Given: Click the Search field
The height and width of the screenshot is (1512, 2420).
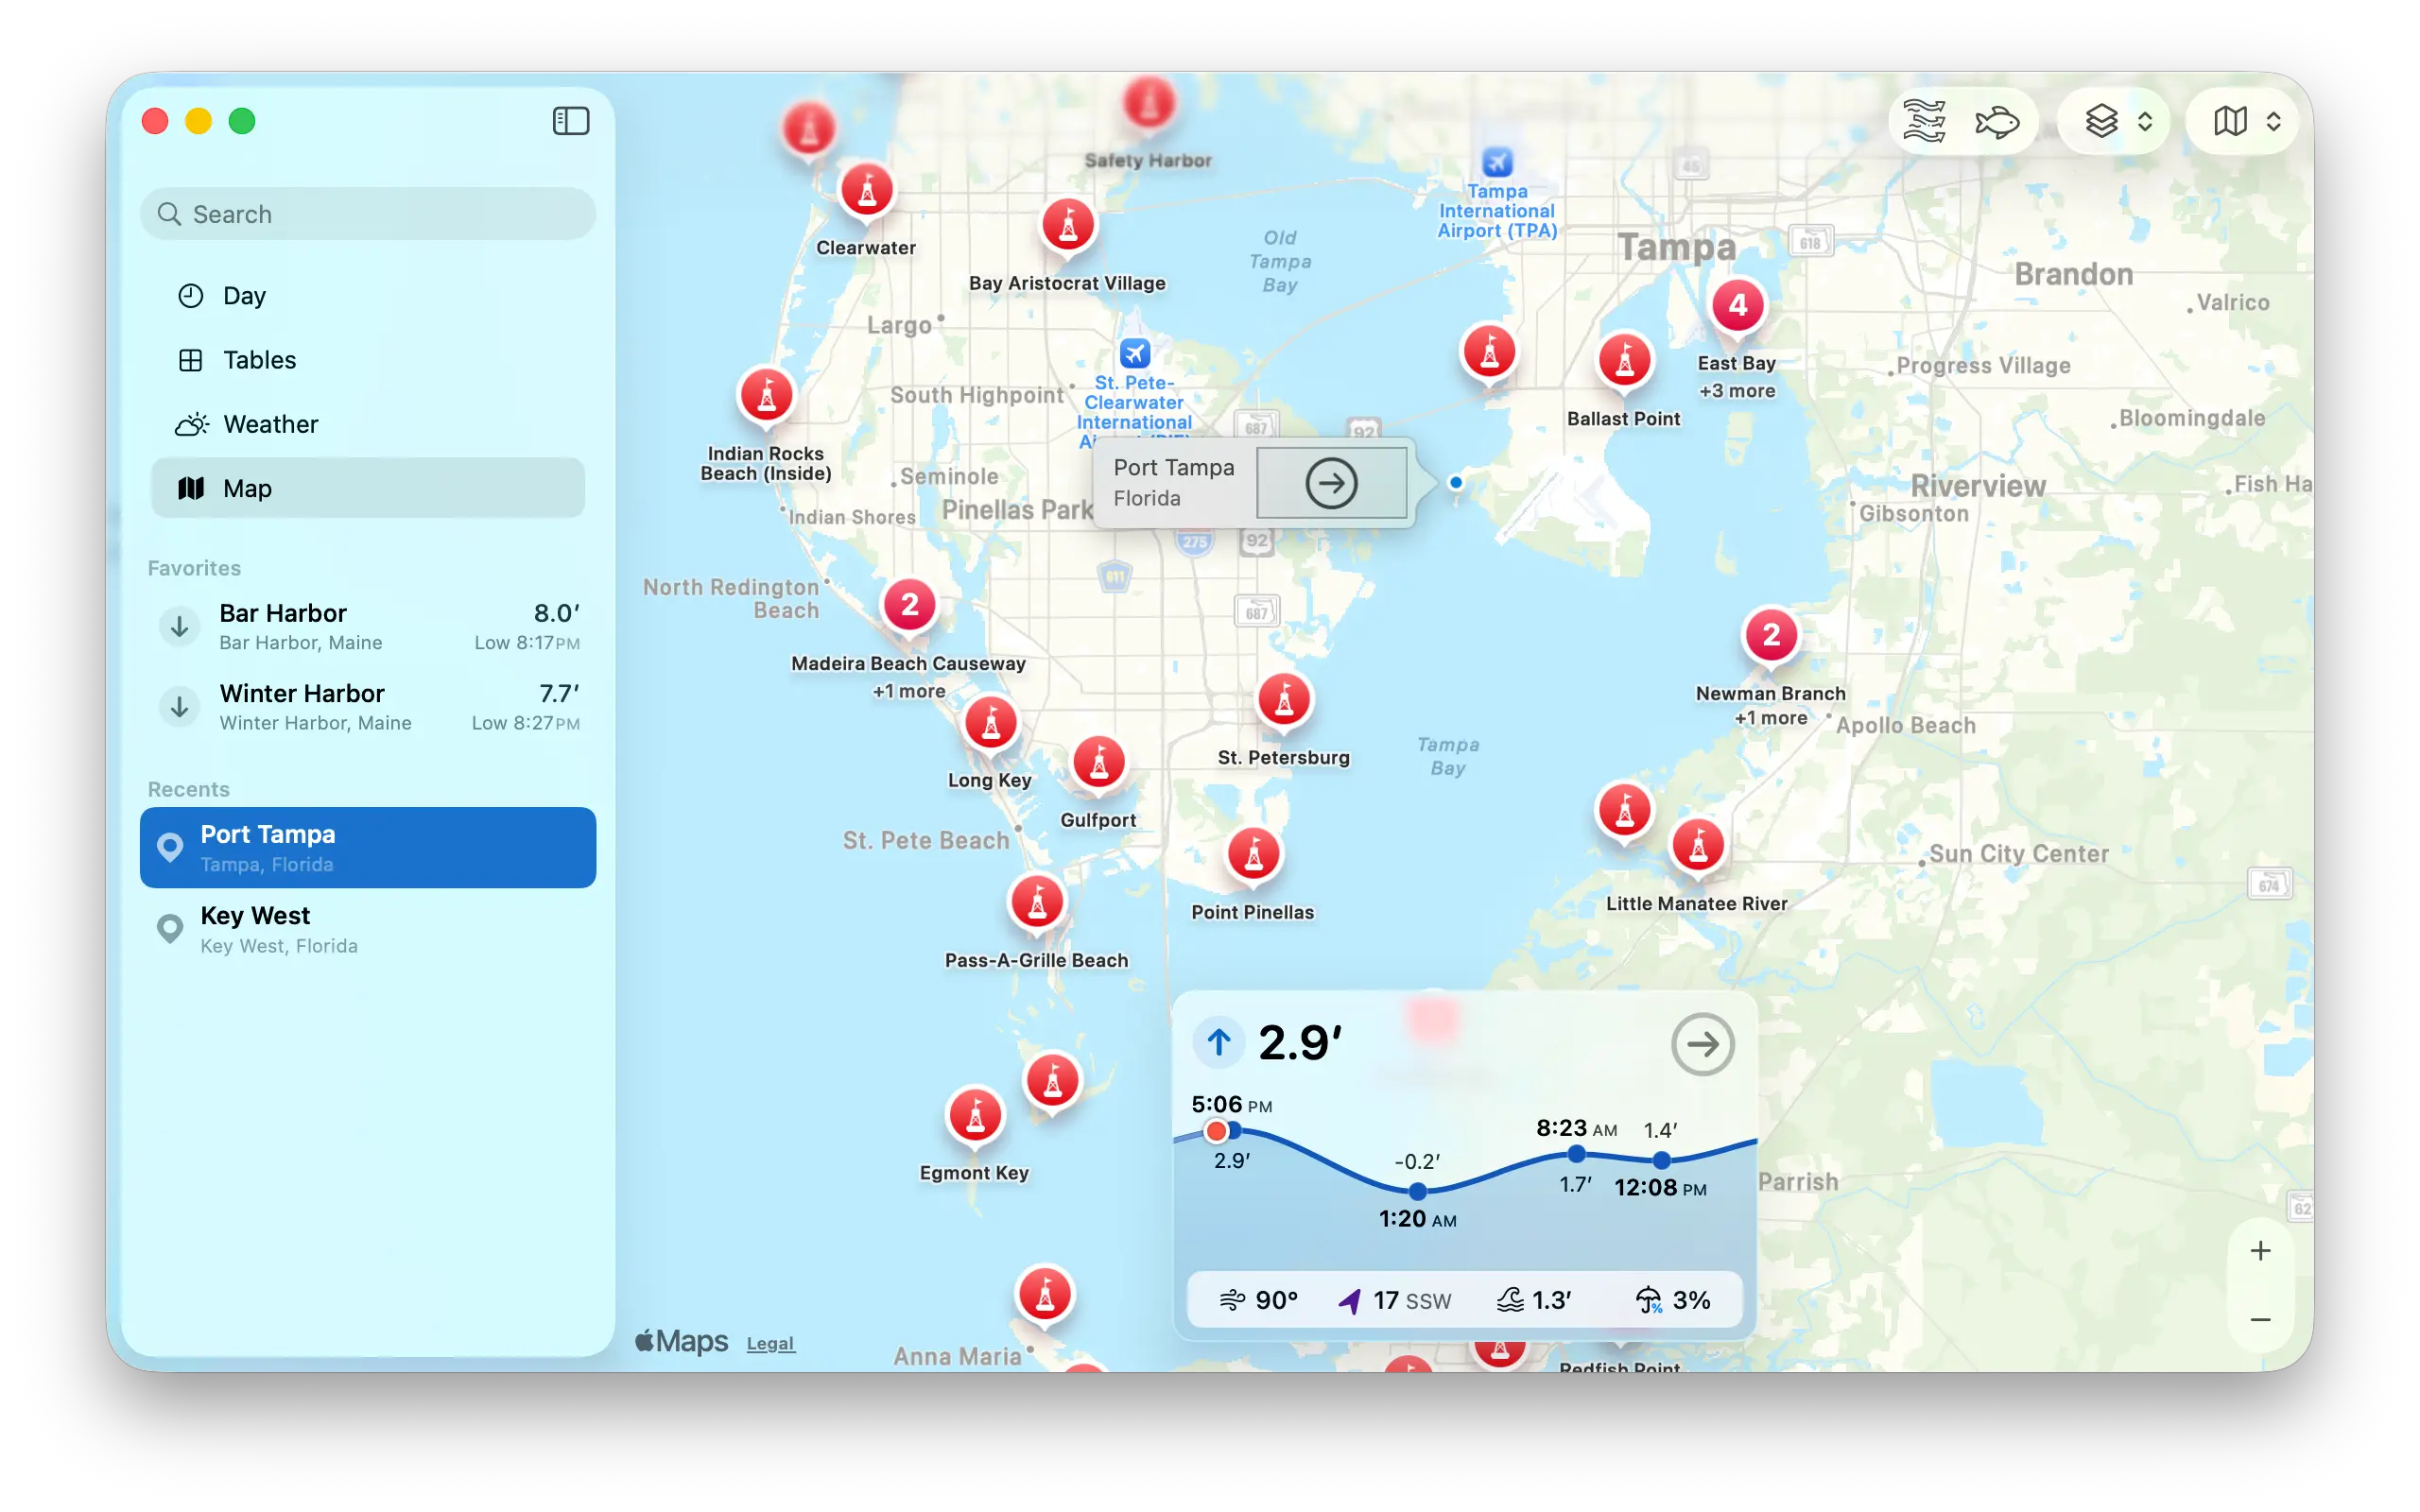Looking at the screenshot, I should pyautogui.click(x=368, y=214).
